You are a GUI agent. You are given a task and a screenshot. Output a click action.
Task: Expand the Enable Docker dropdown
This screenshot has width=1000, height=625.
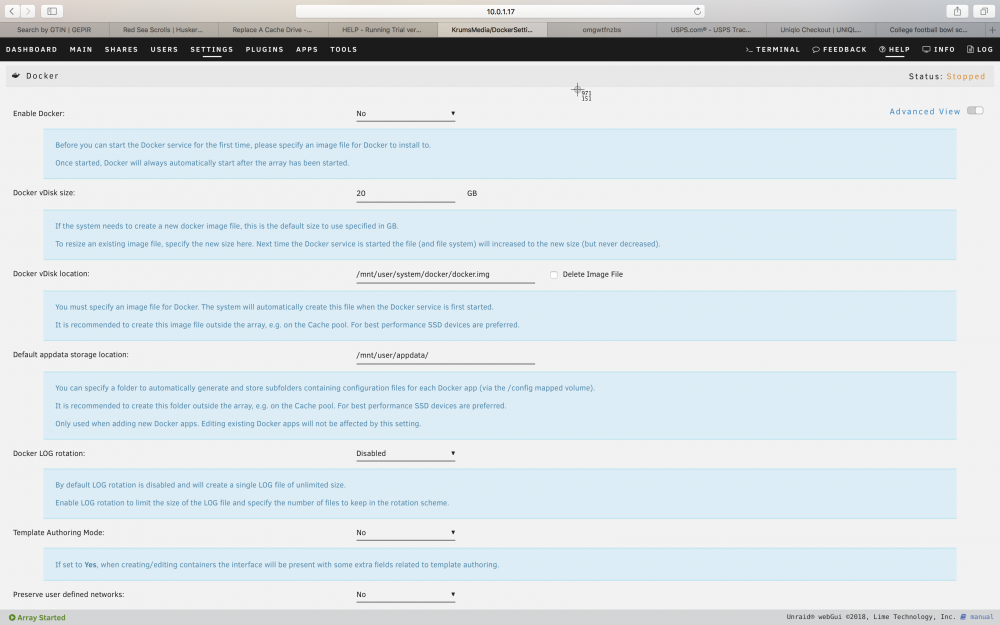(406, 114)
